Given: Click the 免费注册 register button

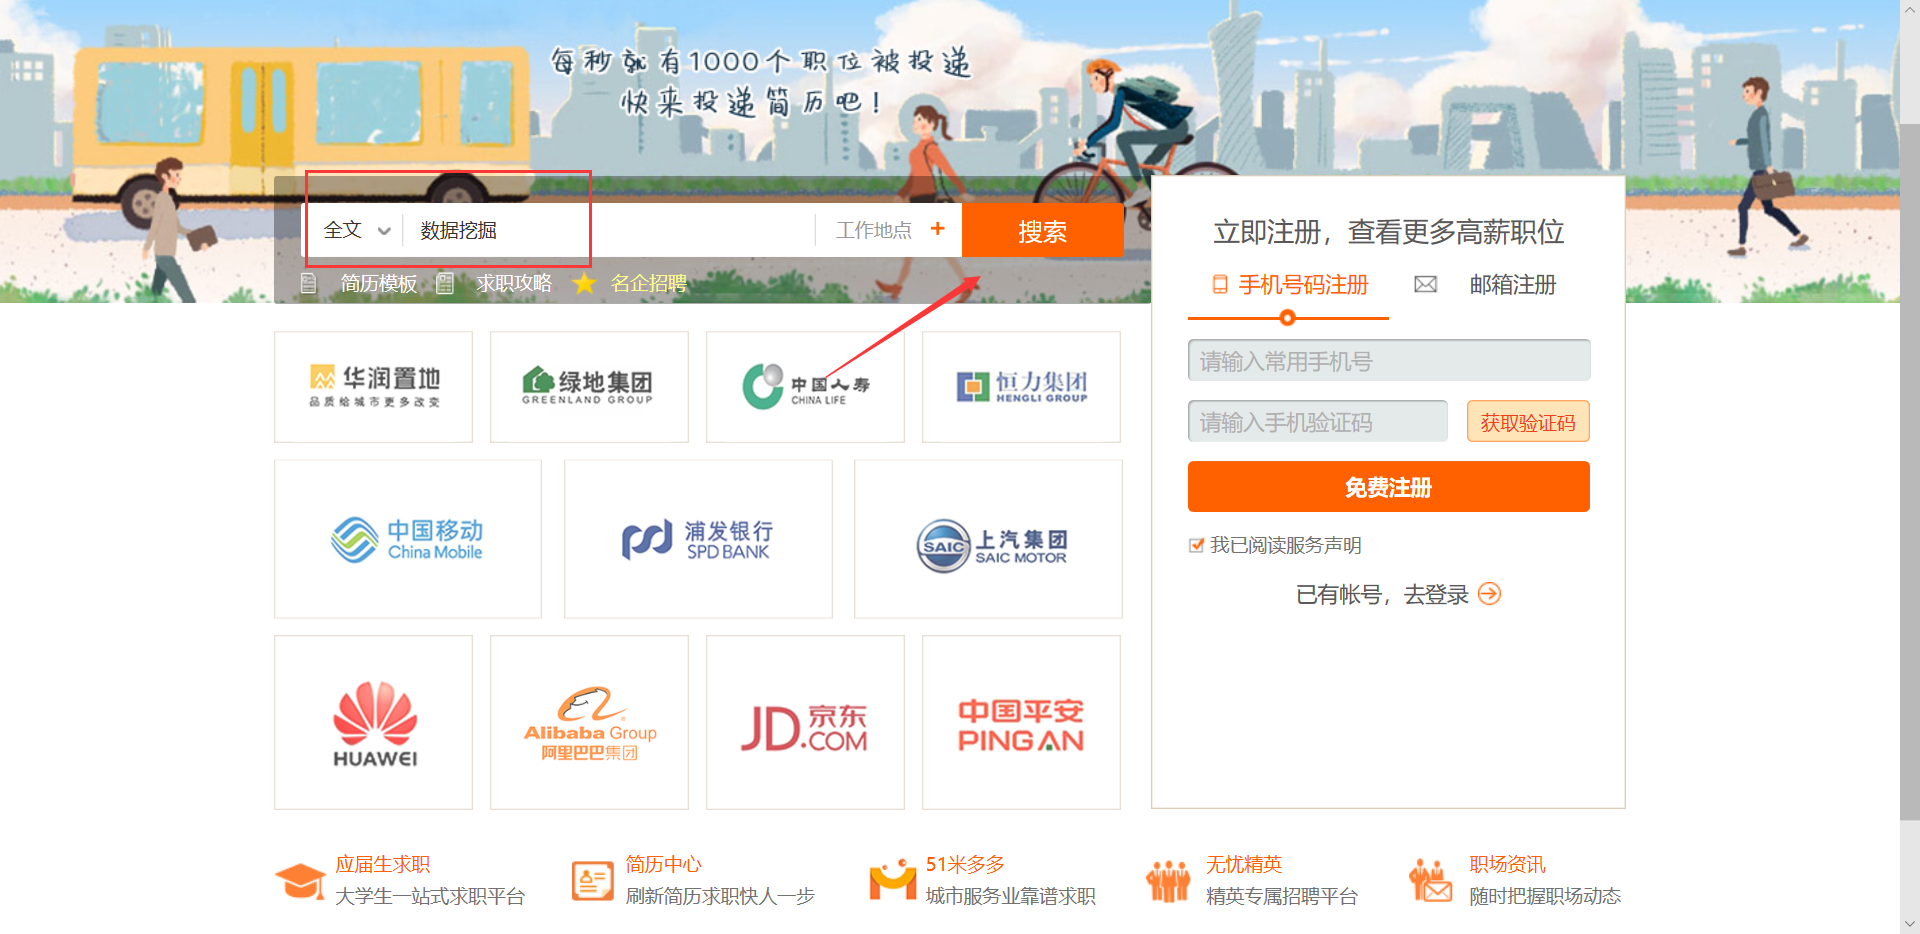Looking at the screenshot, I should click(x=1389, y=487).
